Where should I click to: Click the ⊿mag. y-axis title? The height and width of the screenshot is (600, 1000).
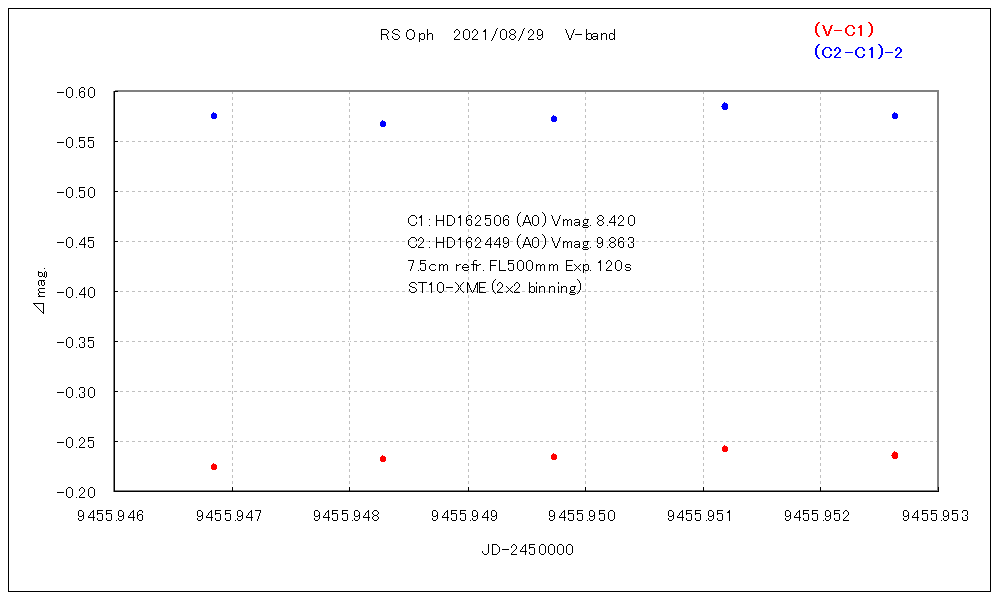(41, 291)
